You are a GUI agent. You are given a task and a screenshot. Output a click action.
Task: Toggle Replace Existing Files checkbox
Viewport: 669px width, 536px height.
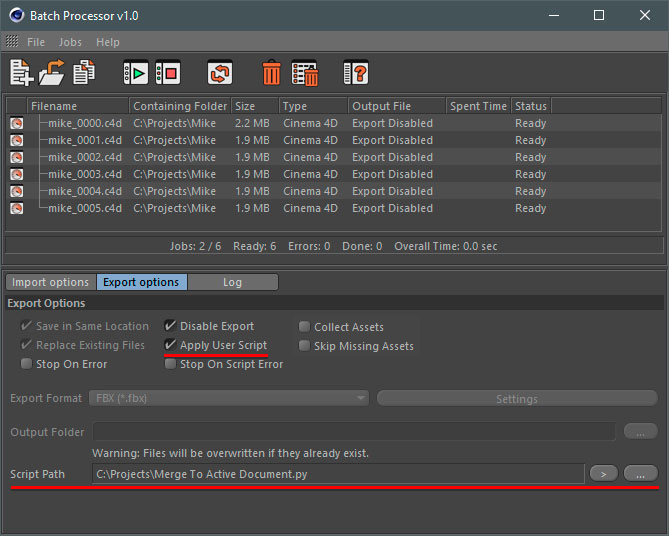click(26, 344)
